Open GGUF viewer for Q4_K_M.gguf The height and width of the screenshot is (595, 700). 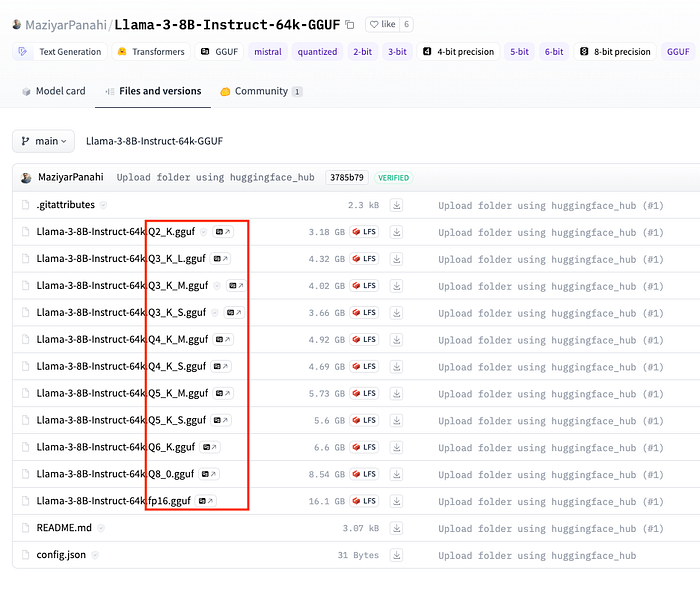(223, 339)
